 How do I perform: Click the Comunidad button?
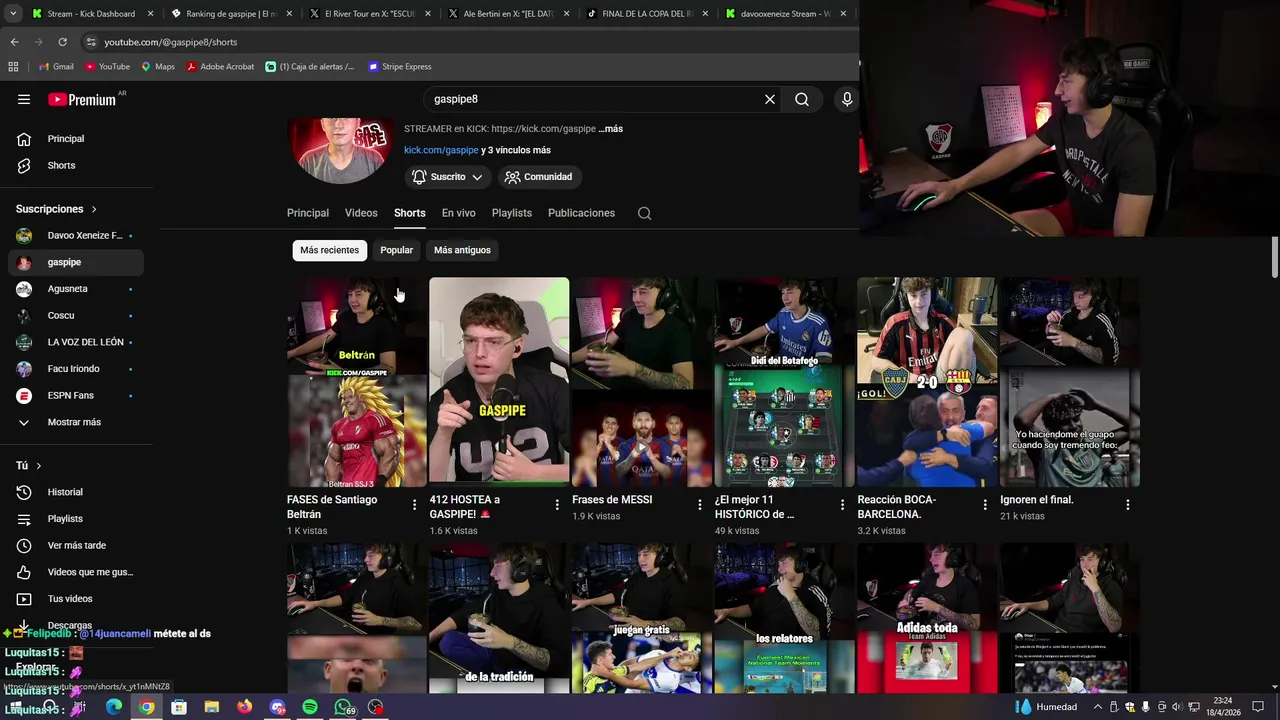(539, 177)
